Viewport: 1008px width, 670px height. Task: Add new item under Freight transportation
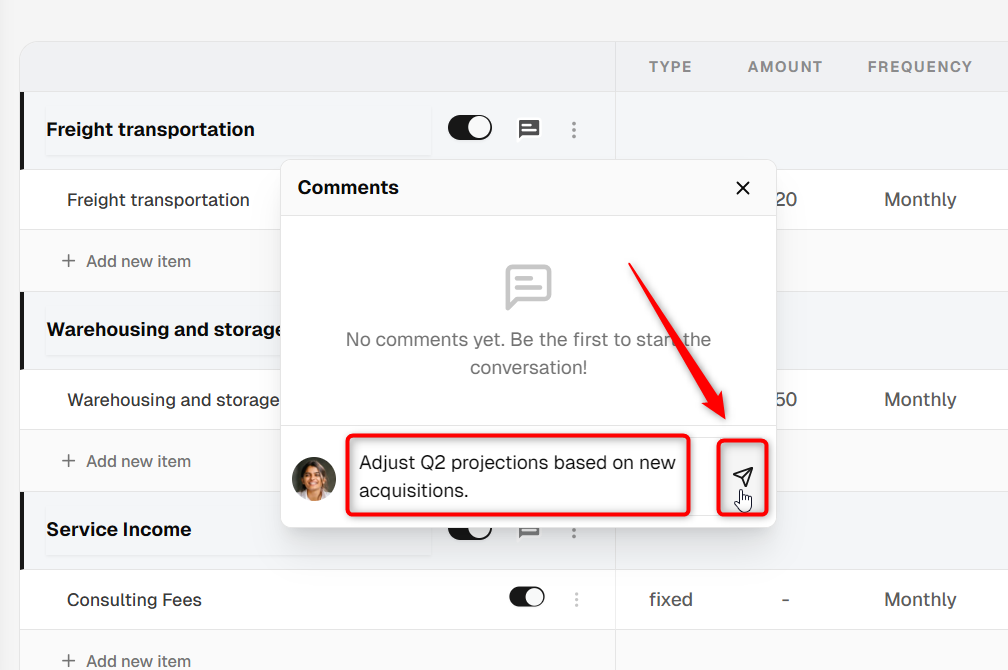126,261
